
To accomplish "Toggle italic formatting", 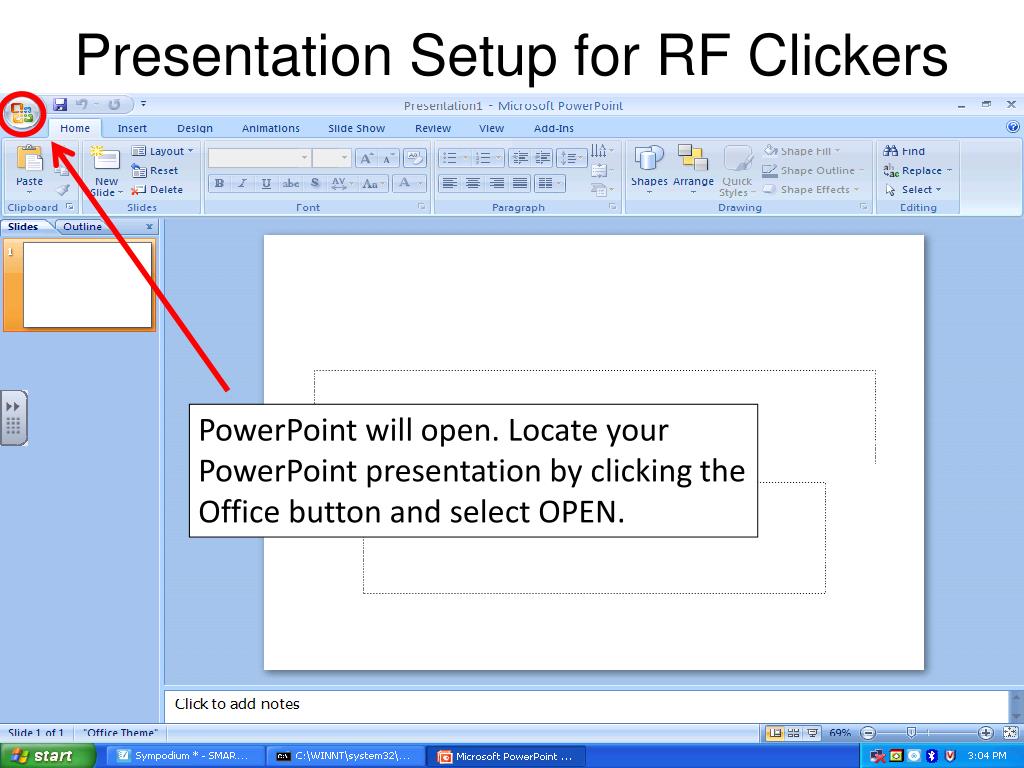I will [x=240, y=183].
